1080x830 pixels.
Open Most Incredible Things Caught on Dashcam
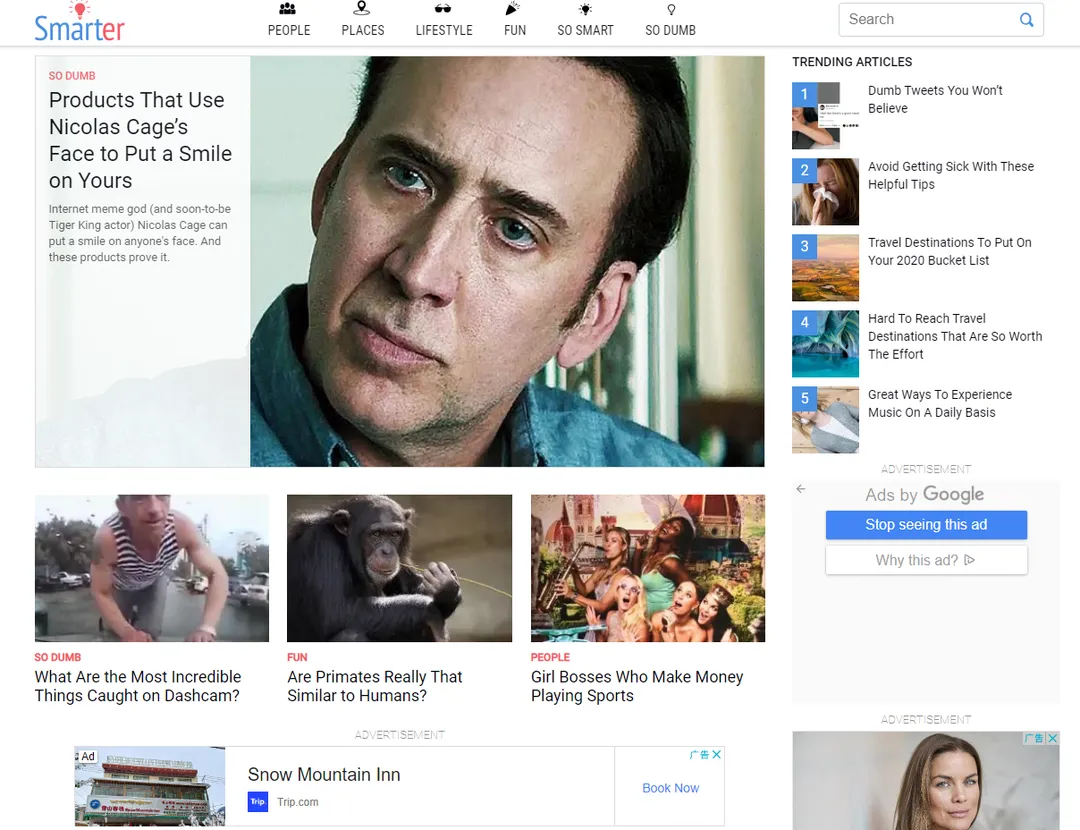tap(138, 686)
